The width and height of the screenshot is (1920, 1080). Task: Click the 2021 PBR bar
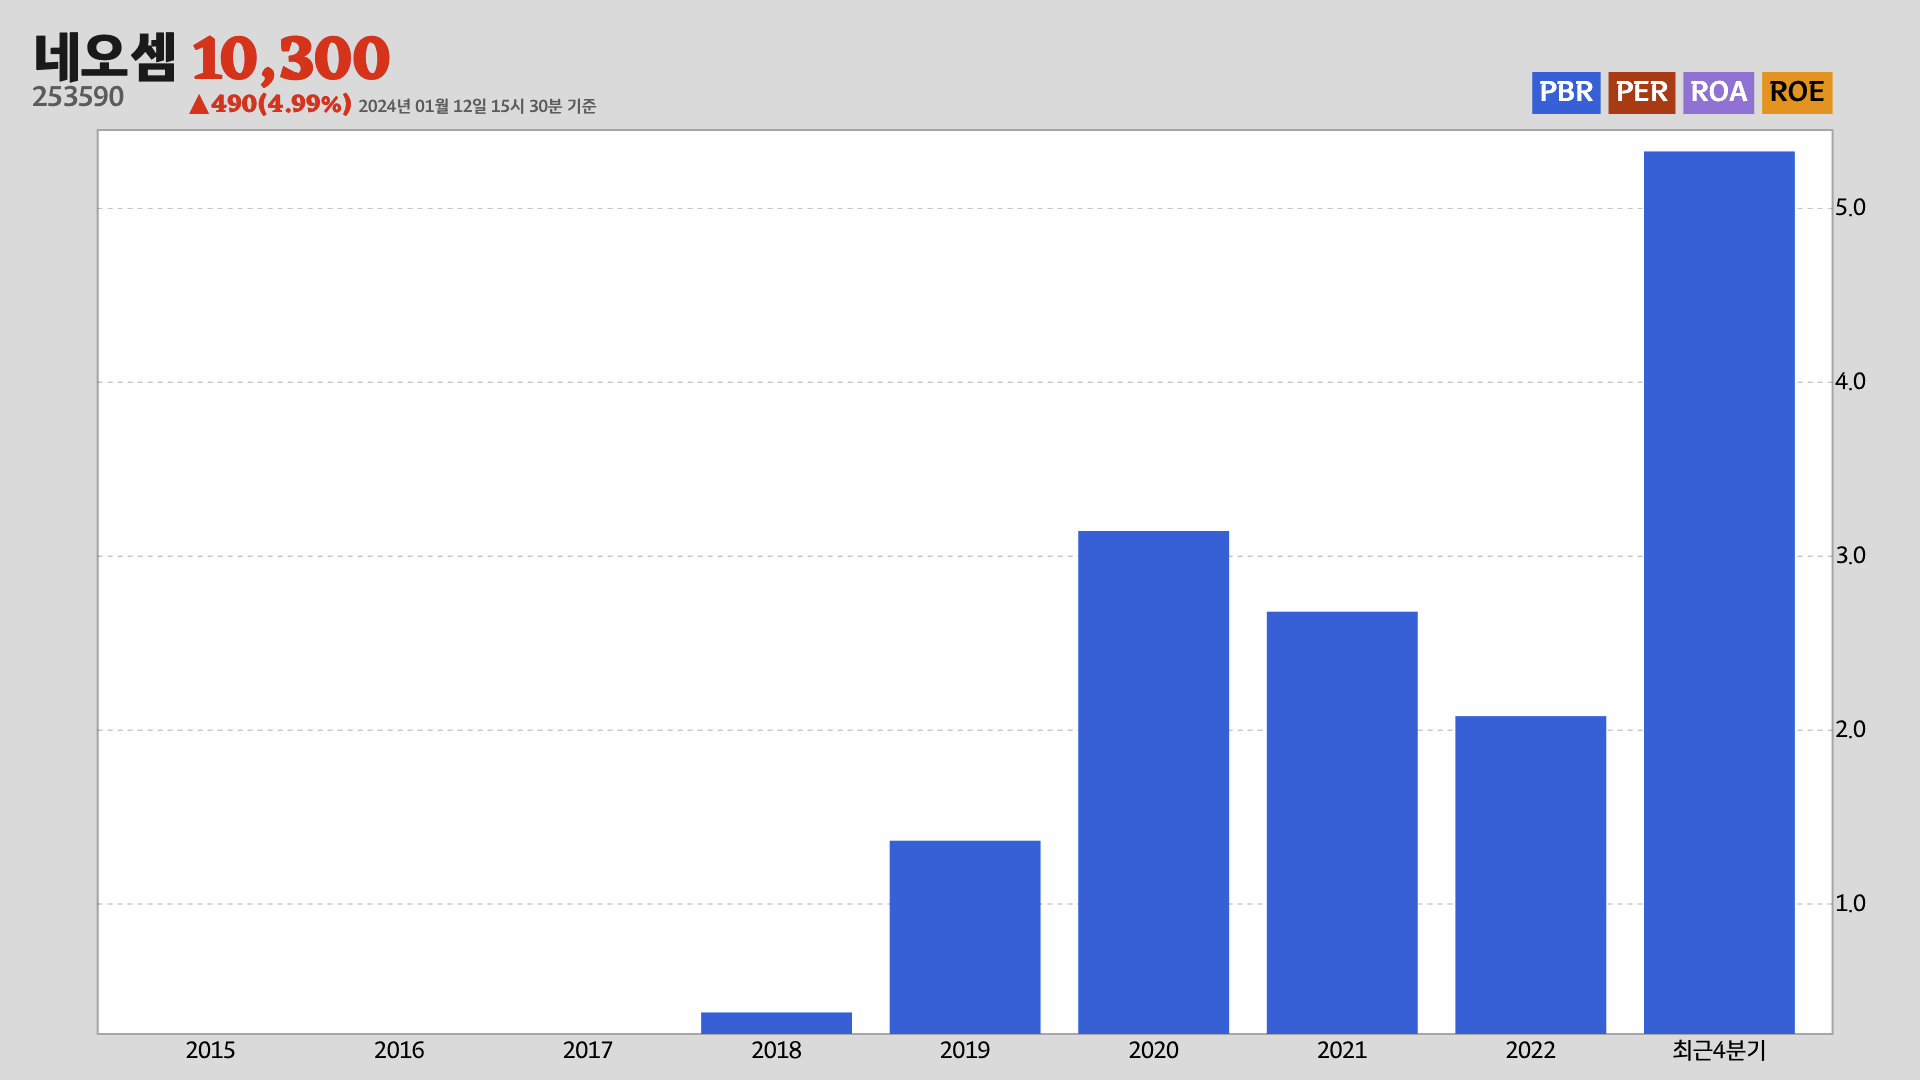coord(1342,822)
